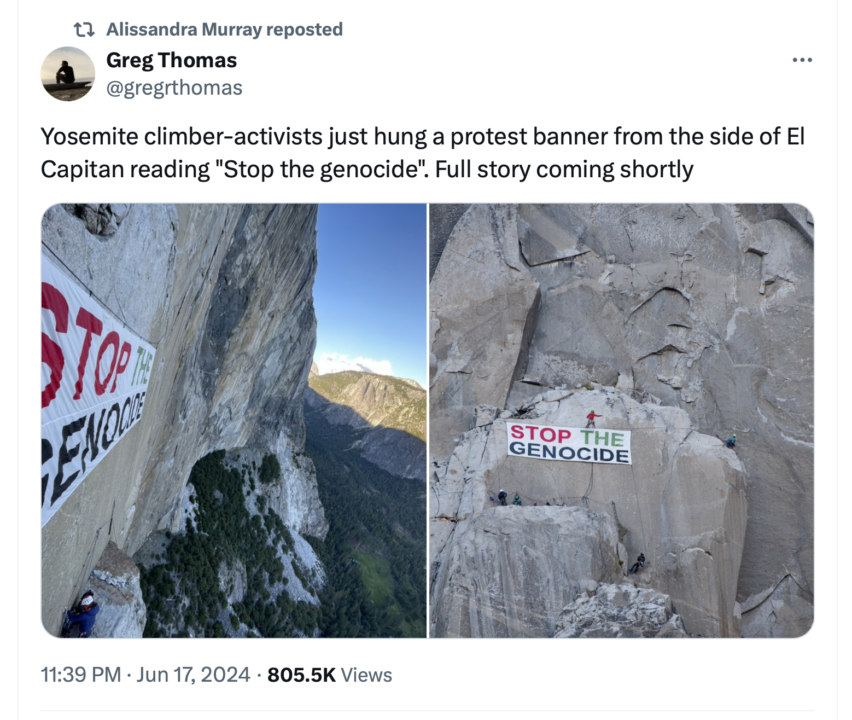Image resolution: width=852 pixels, height=720 pixels.
Task: Click the repost icon above the tweet
Action: pos(87,30)
